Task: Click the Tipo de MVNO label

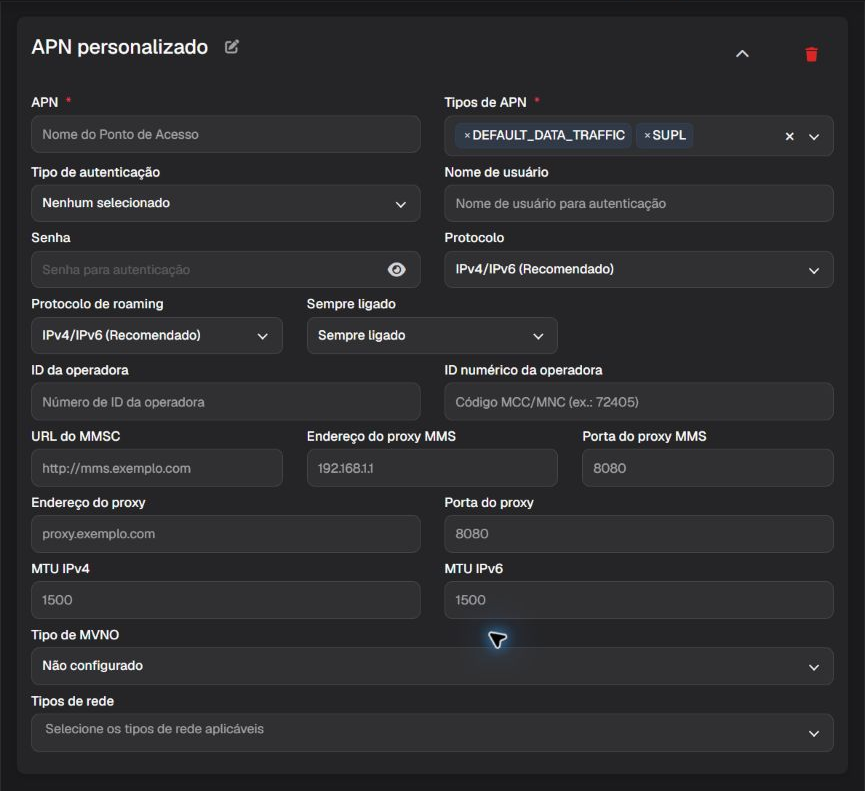Action: [x=75, y=635]
